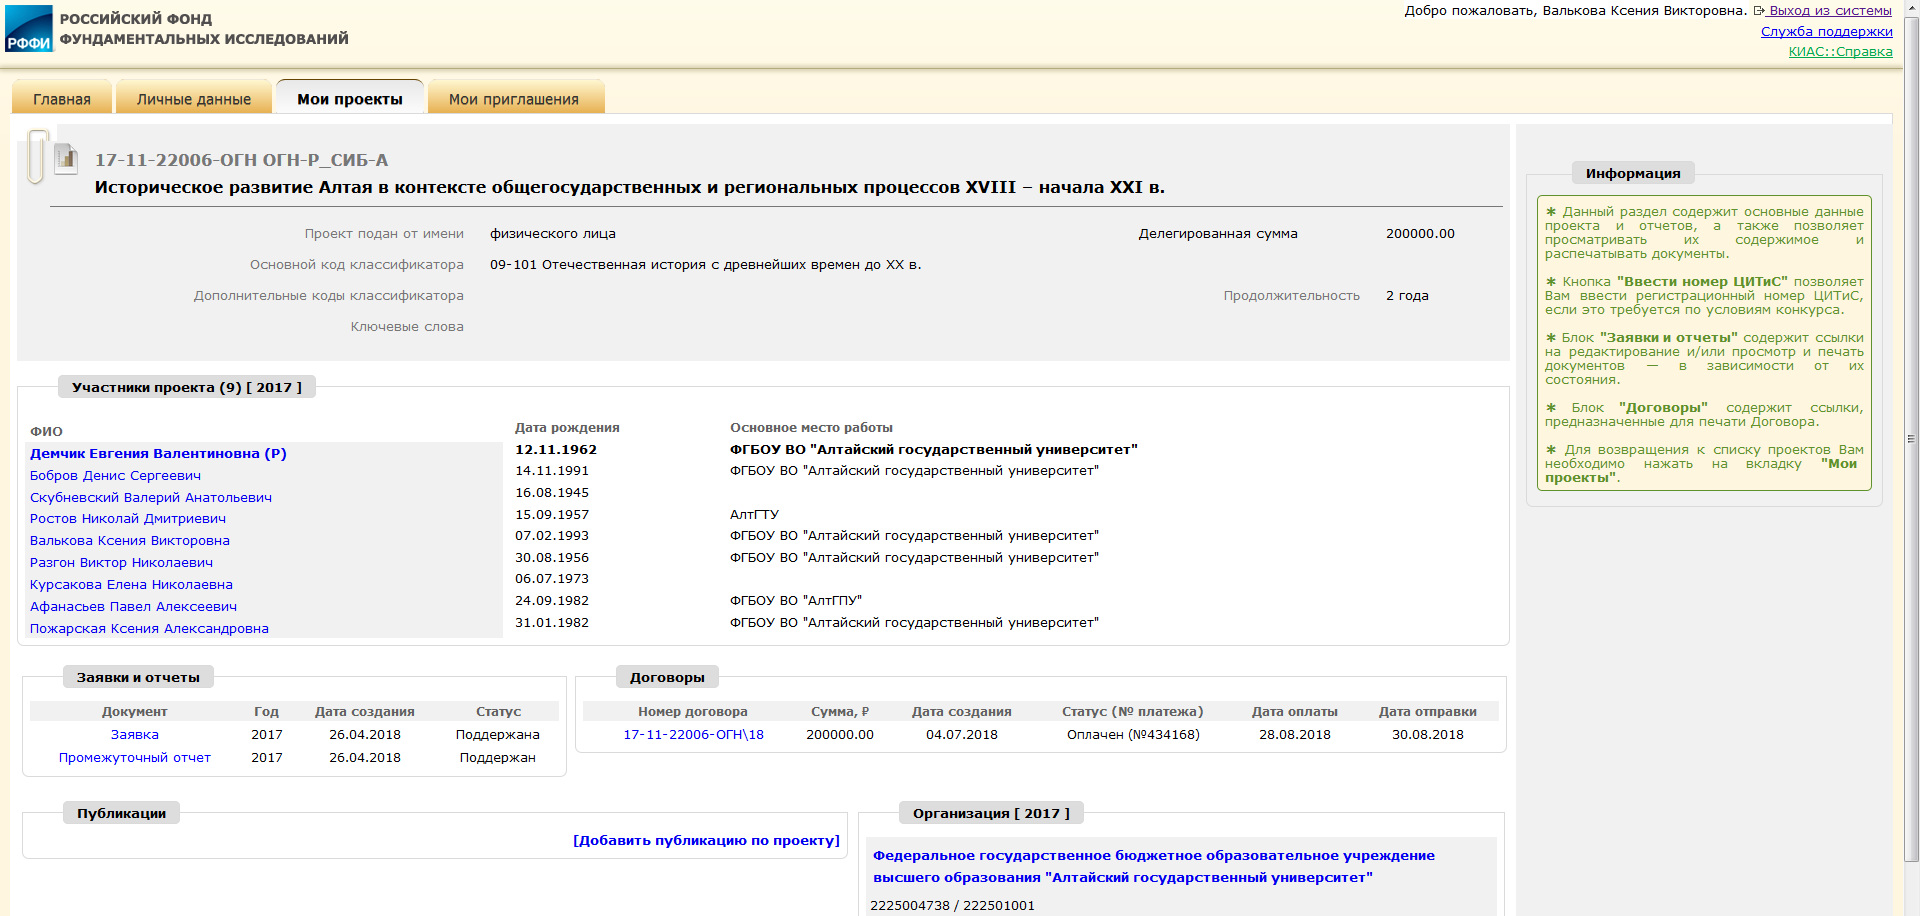Open participant Бобров Денис Сергеевич
Viewport: 1920px width, 916px height.
[x=115, y=475]
